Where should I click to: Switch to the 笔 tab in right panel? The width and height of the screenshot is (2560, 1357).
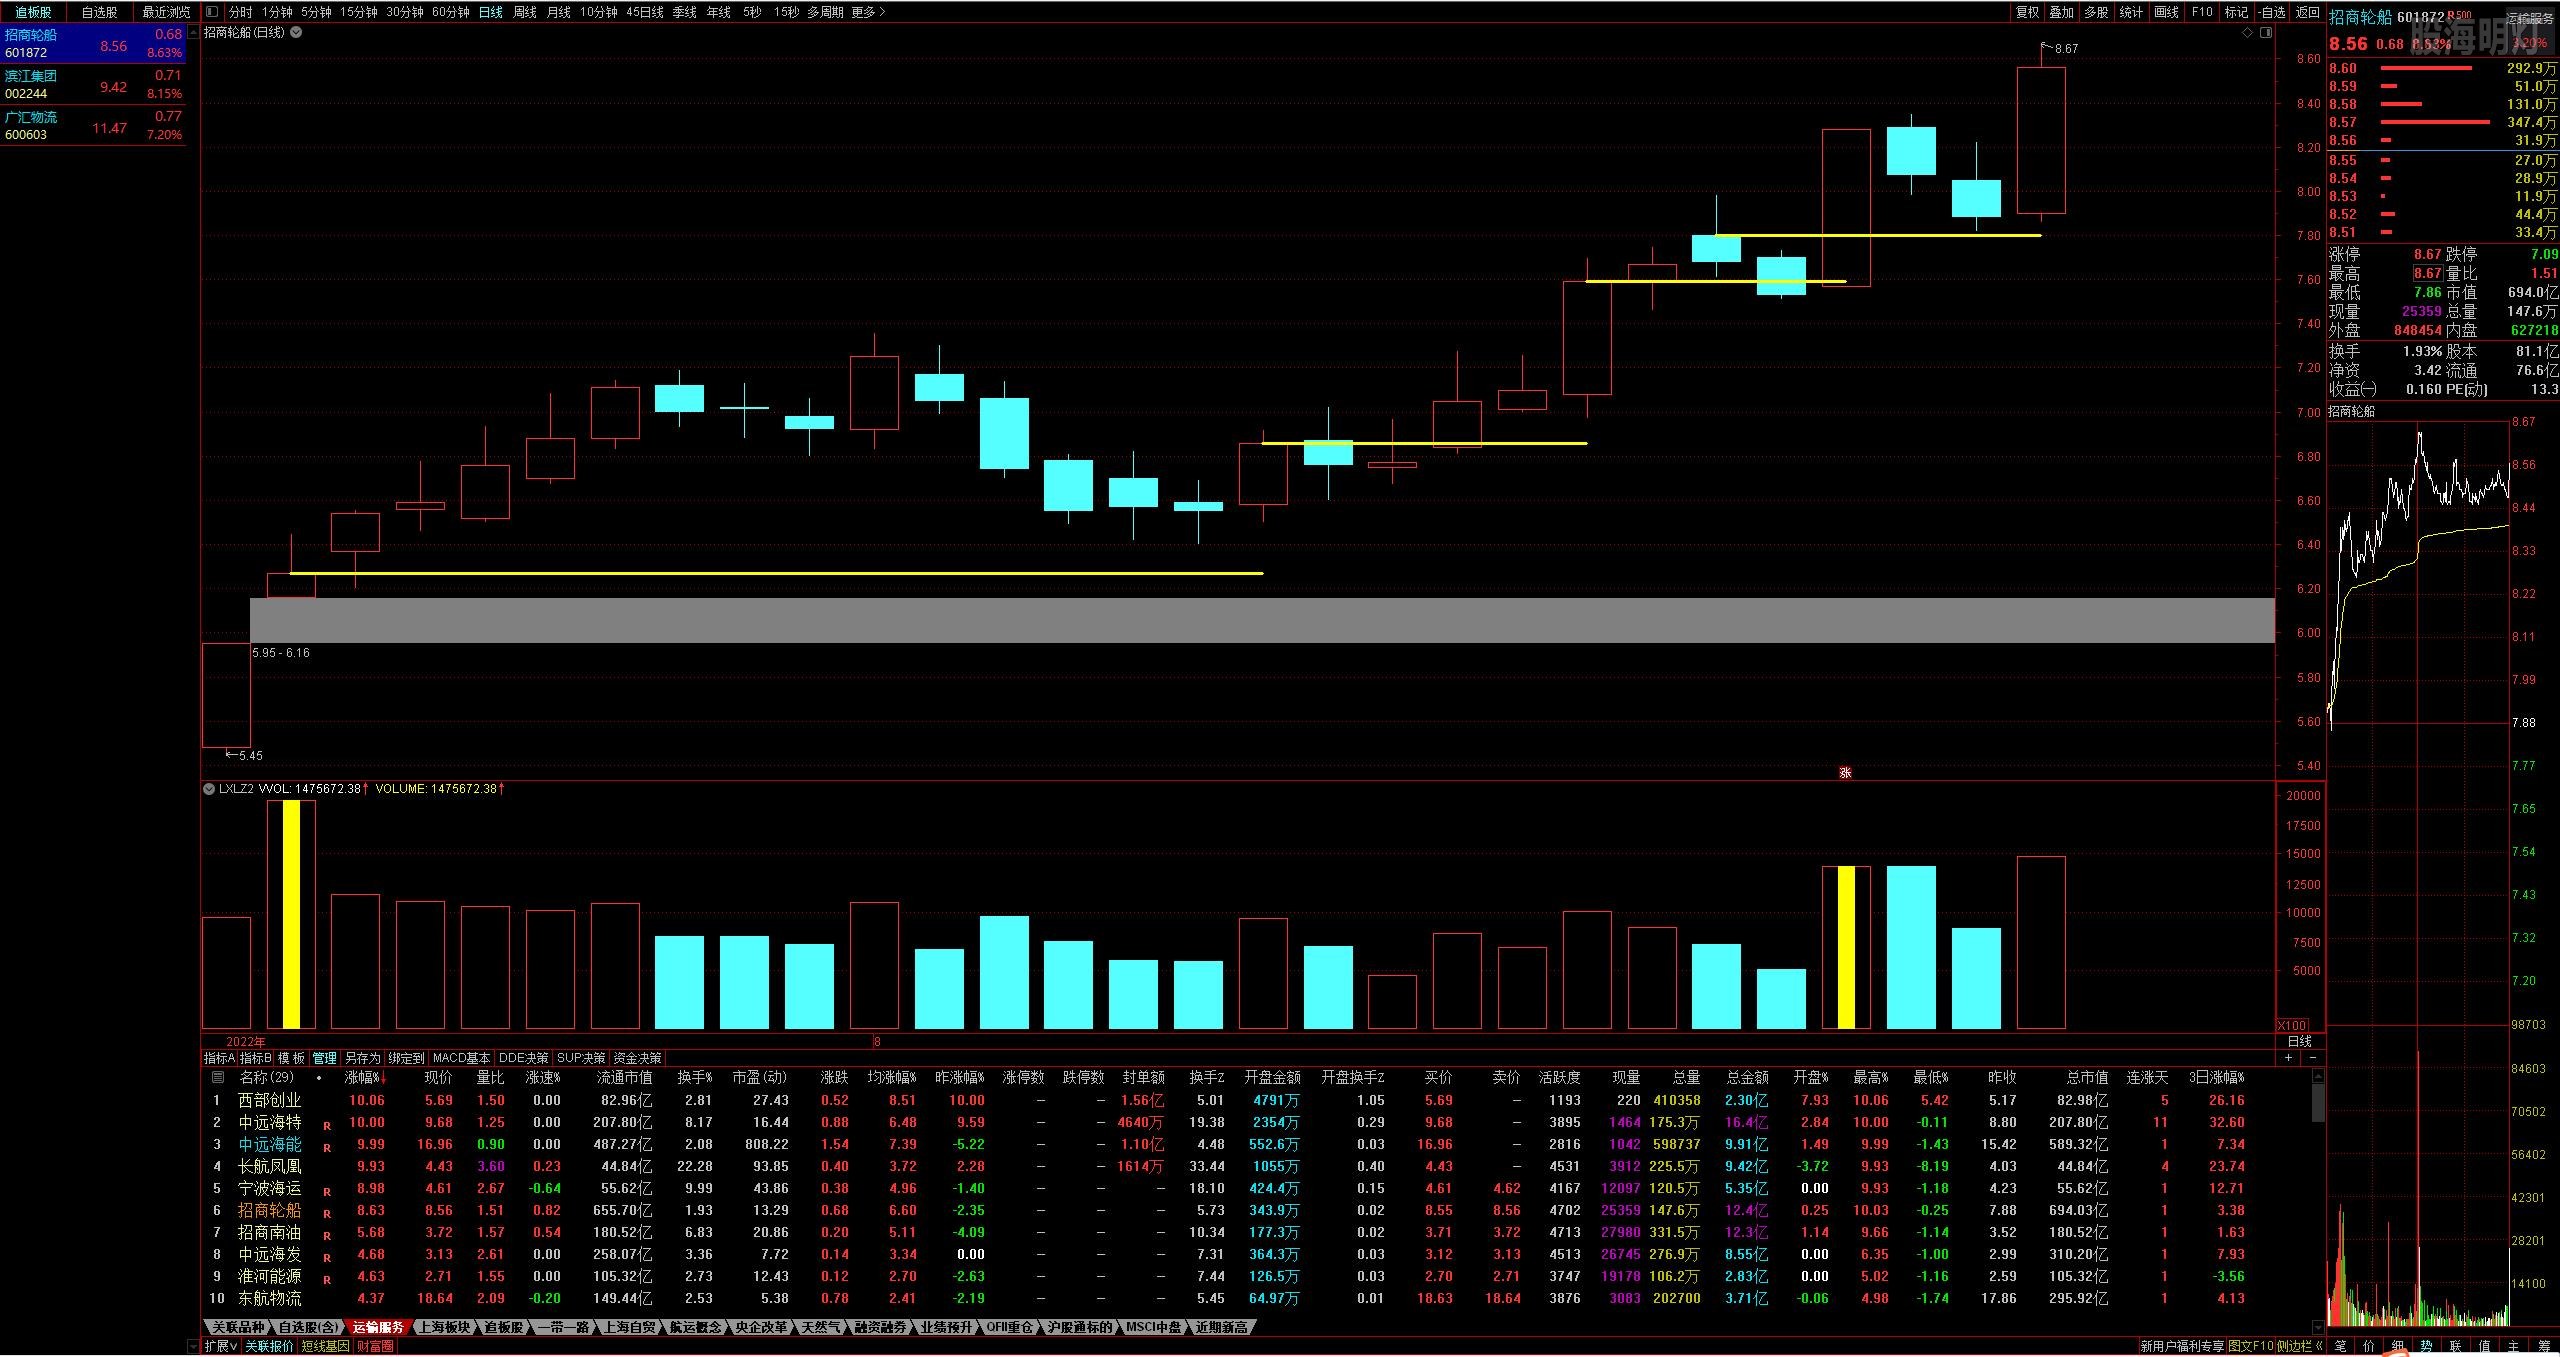[2340, 1347]
